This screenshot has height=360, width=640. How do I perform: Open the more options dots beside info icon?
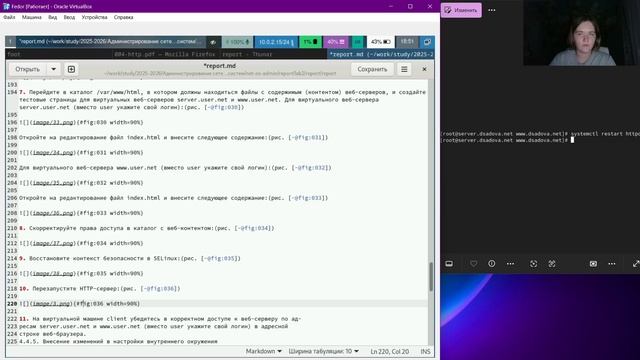pos(510,264)
